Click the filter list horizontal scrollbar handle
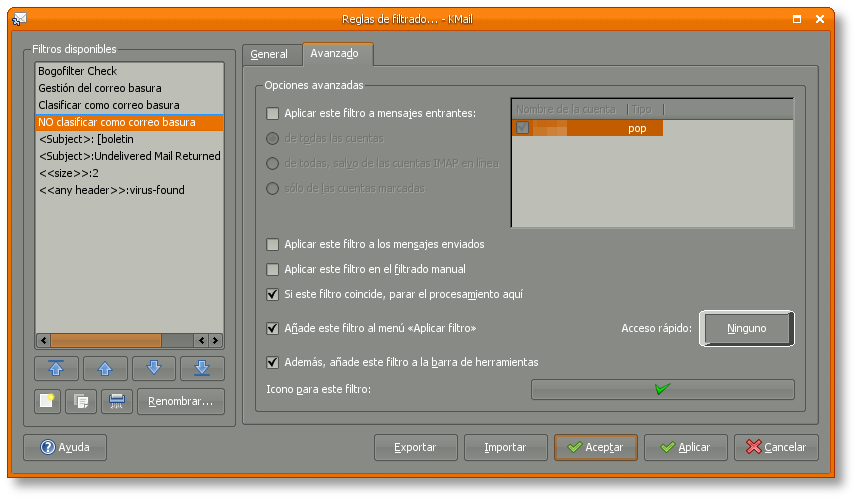Viewport: 858px width, 501px height. point(106,340)
